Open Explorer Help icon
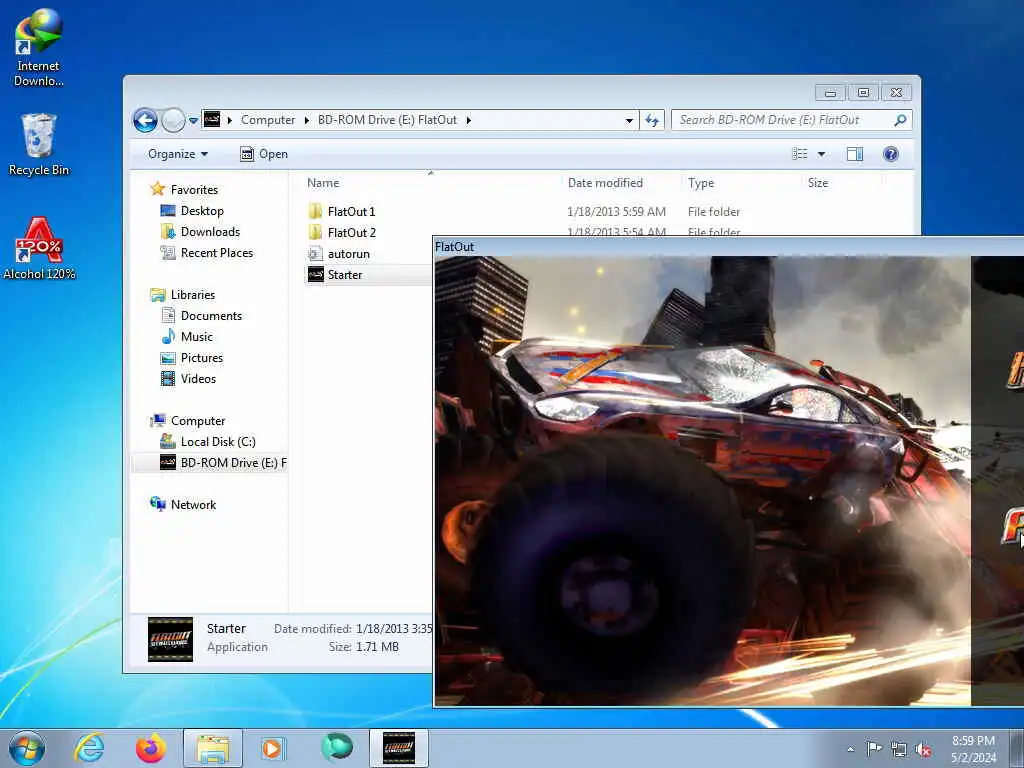This screenshot has width=1024, height=768. coord(891,154)
